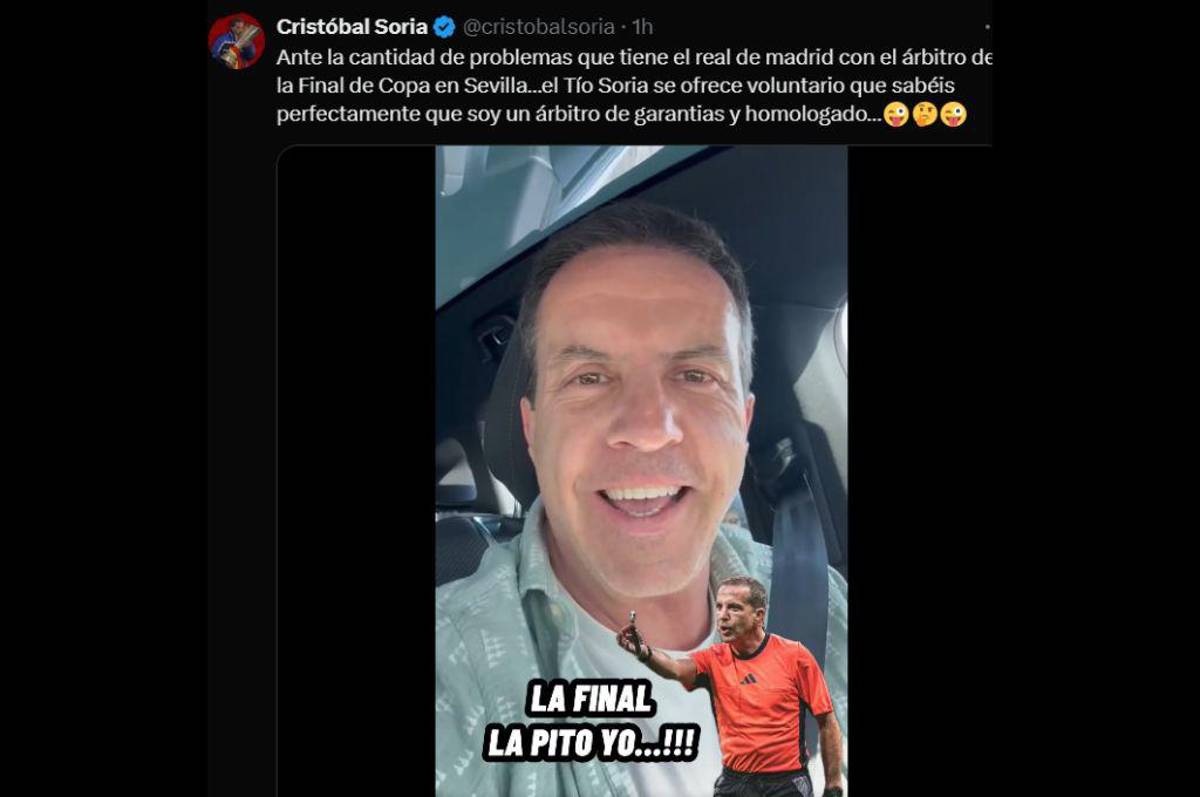Open Cristóbal Soria's profile avatar
The width and height of the screenshot is (1200, 797).
coord(236,42)
